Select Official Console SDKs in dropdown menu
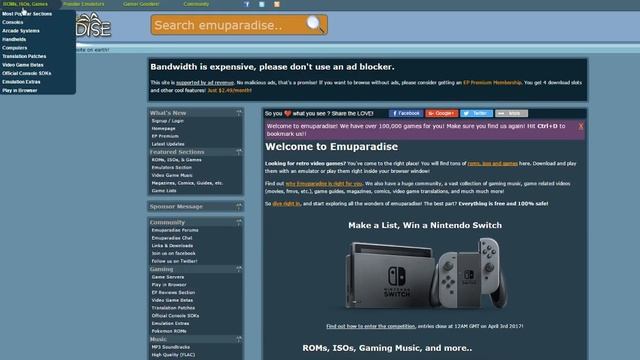This screenshot has width=640, height=360. click(x=27, y=73)
